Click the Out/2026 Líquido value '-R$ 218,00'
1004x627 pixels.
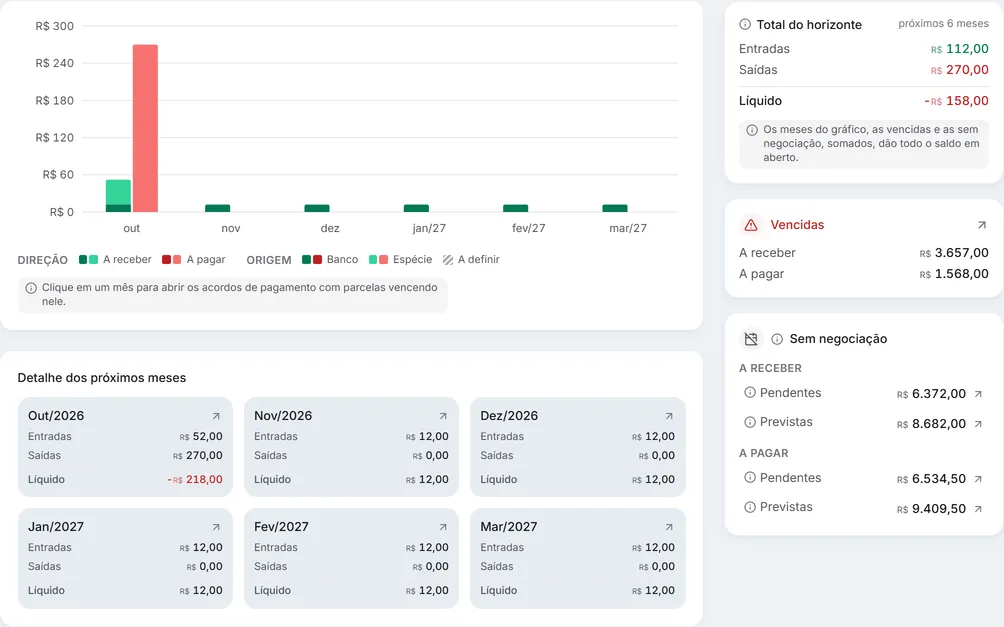tap(195, 480)
